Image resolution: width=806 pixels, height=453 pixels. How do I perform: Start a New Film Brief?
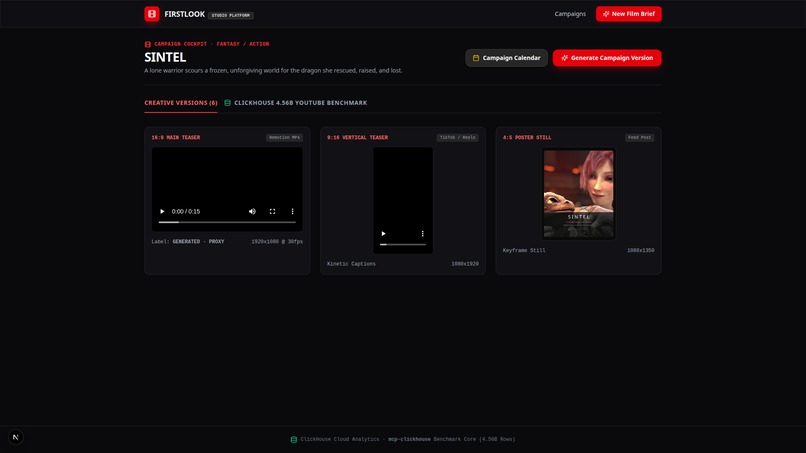click(x=629, y=14)
